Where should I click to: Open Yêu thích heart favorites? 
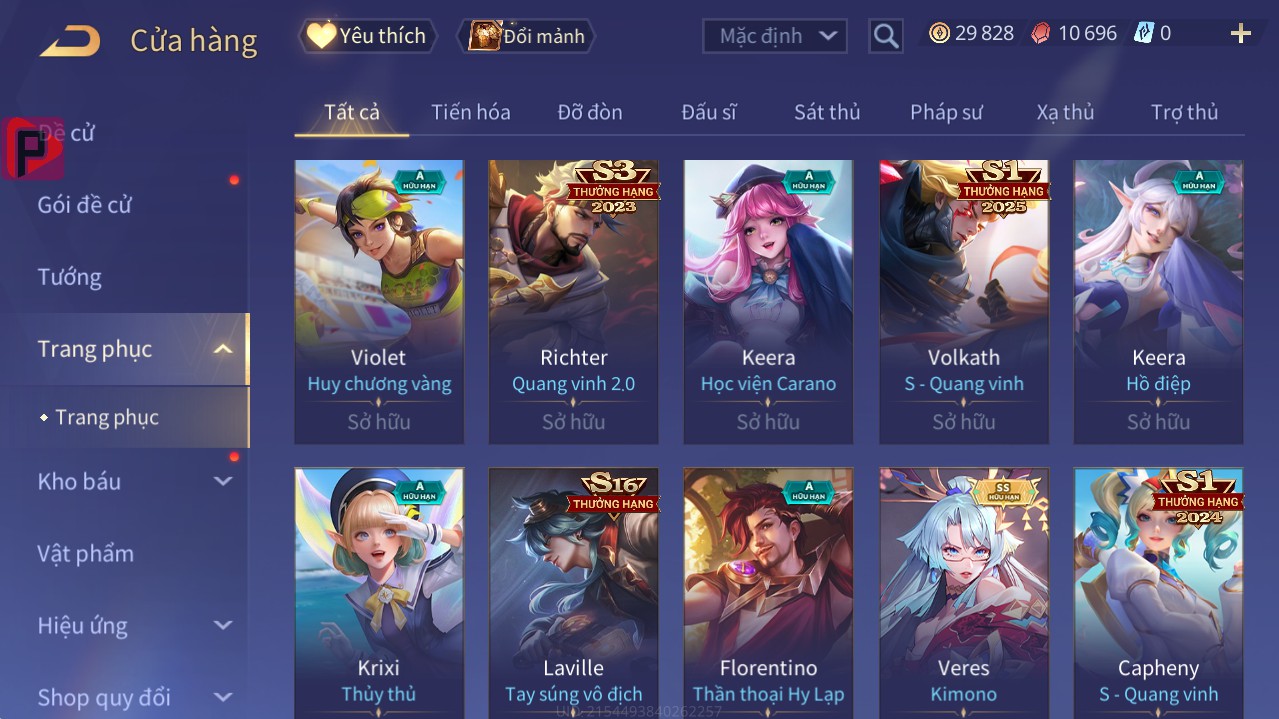(x=368, y=36)
